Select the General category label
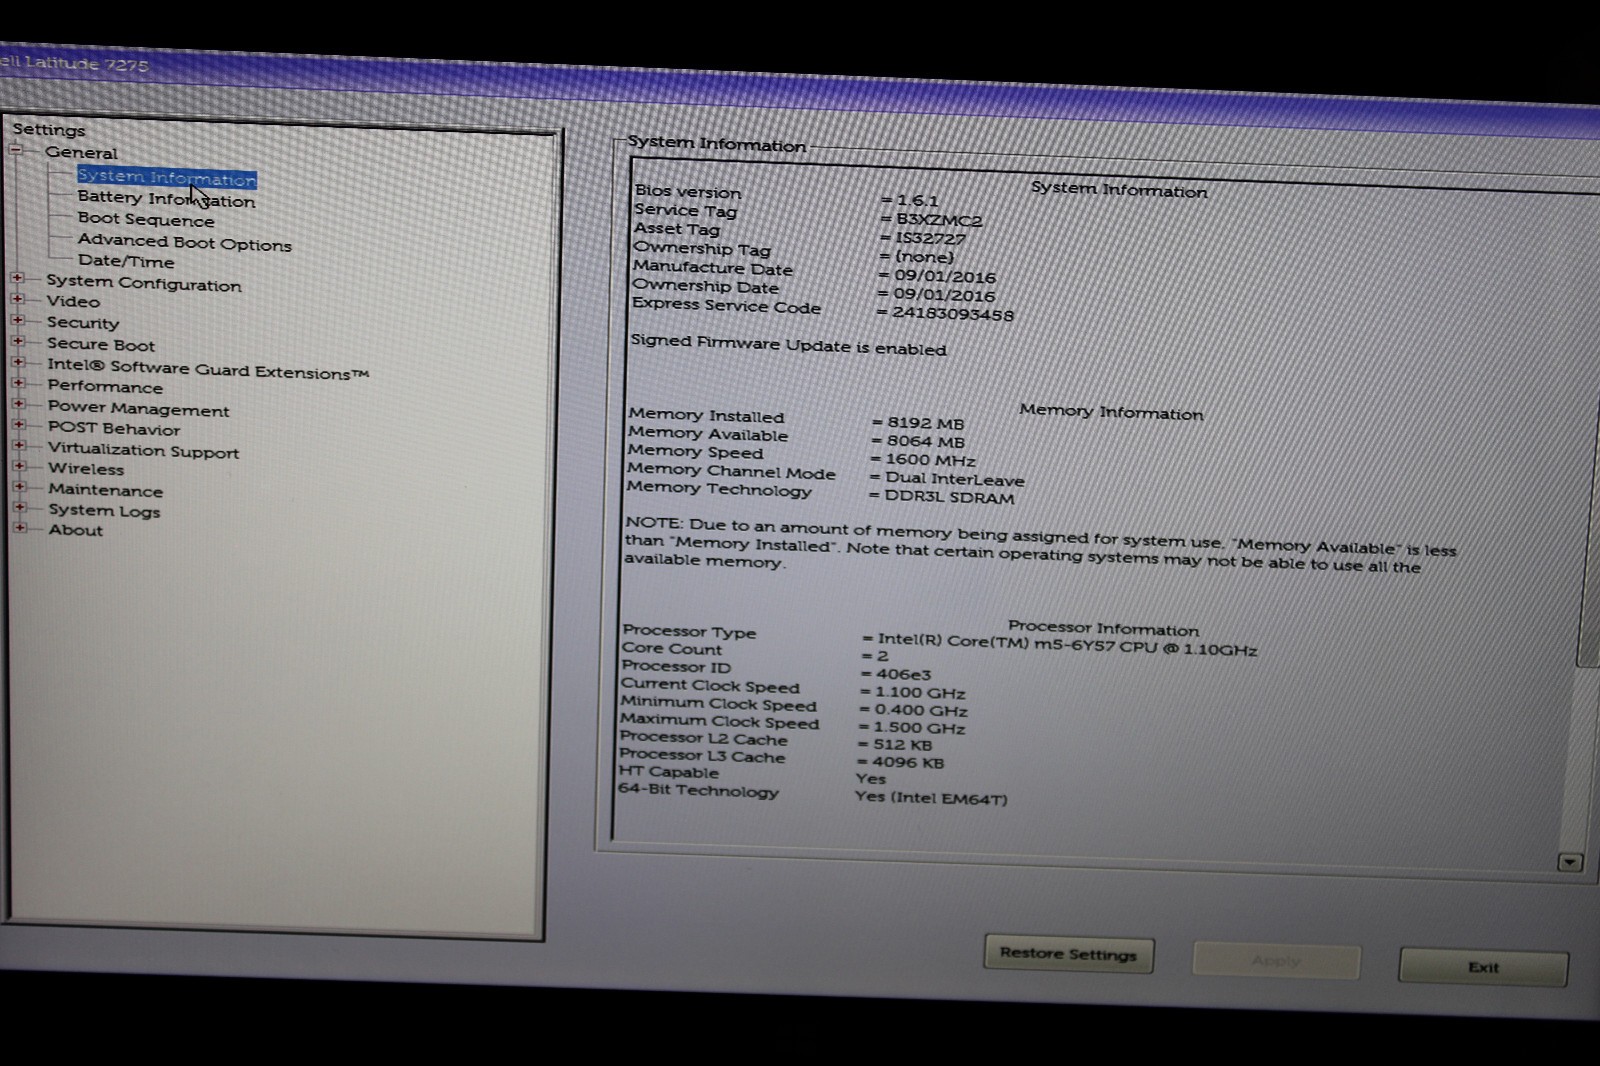The width and height of the screenshot is (1600, 1066). (81, 152)
